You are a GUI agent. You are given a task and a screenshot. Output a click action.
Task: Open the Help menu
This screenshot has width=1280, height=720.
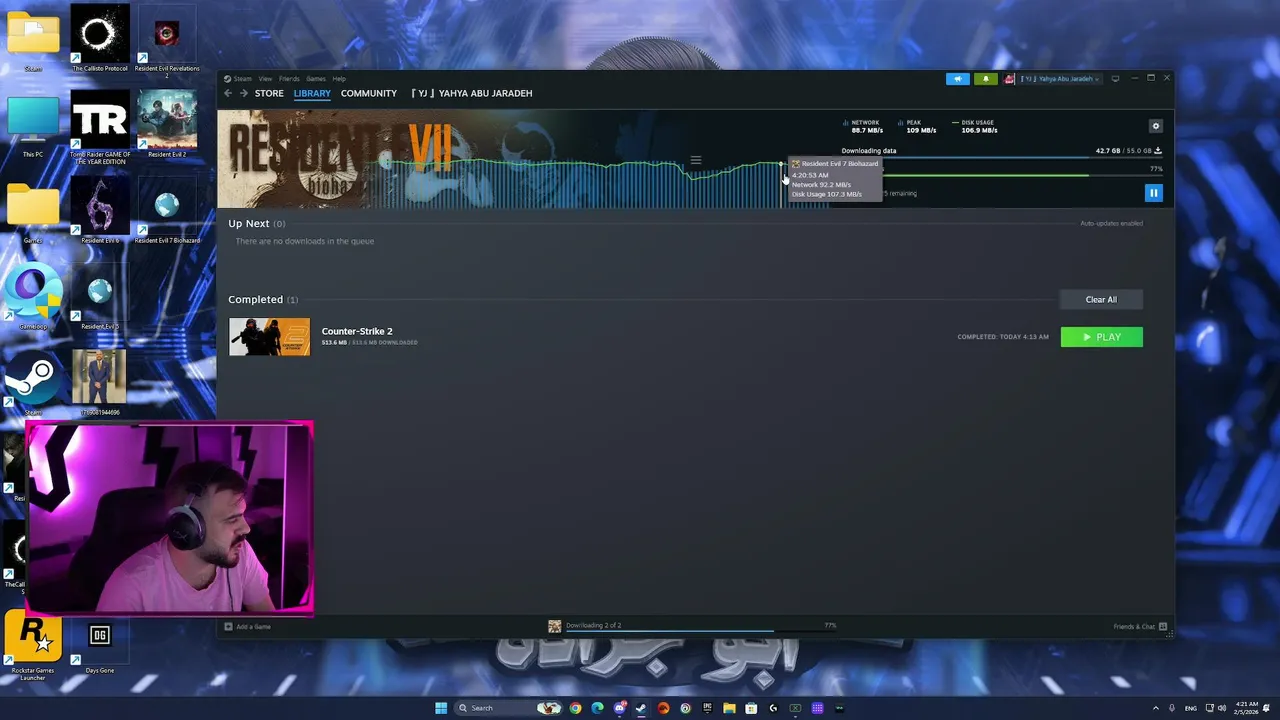(339, 79)
